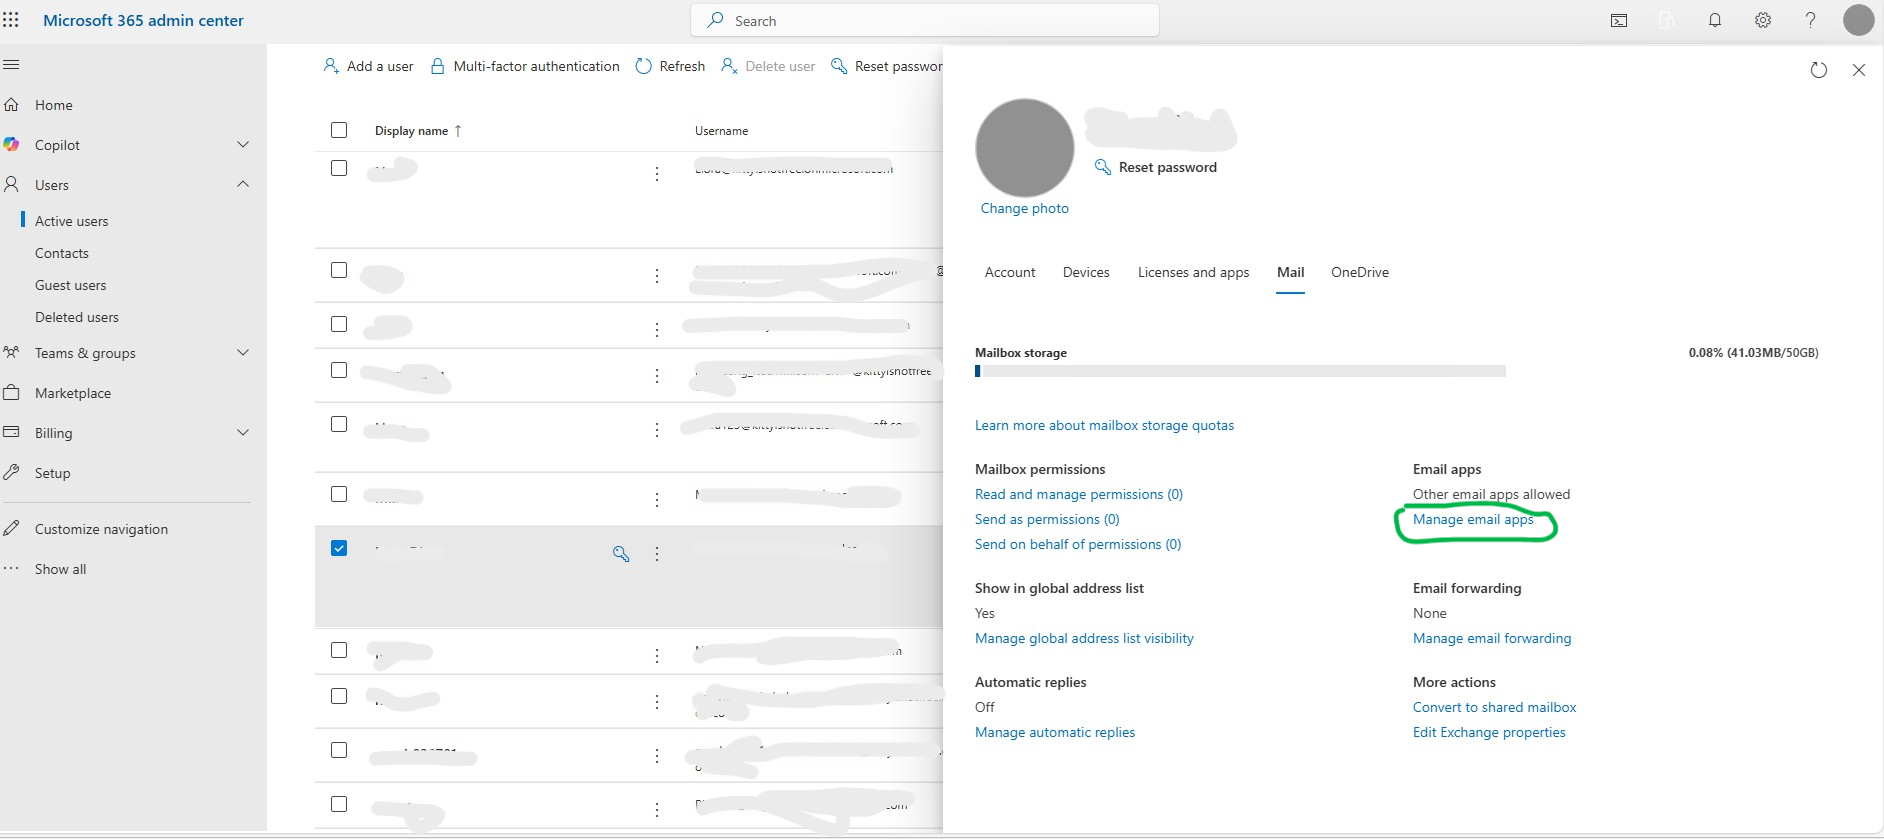The height and width of the screenshot is (839, 1884).
Task: Expand the Billing navigation group
Action: [243, 432]
